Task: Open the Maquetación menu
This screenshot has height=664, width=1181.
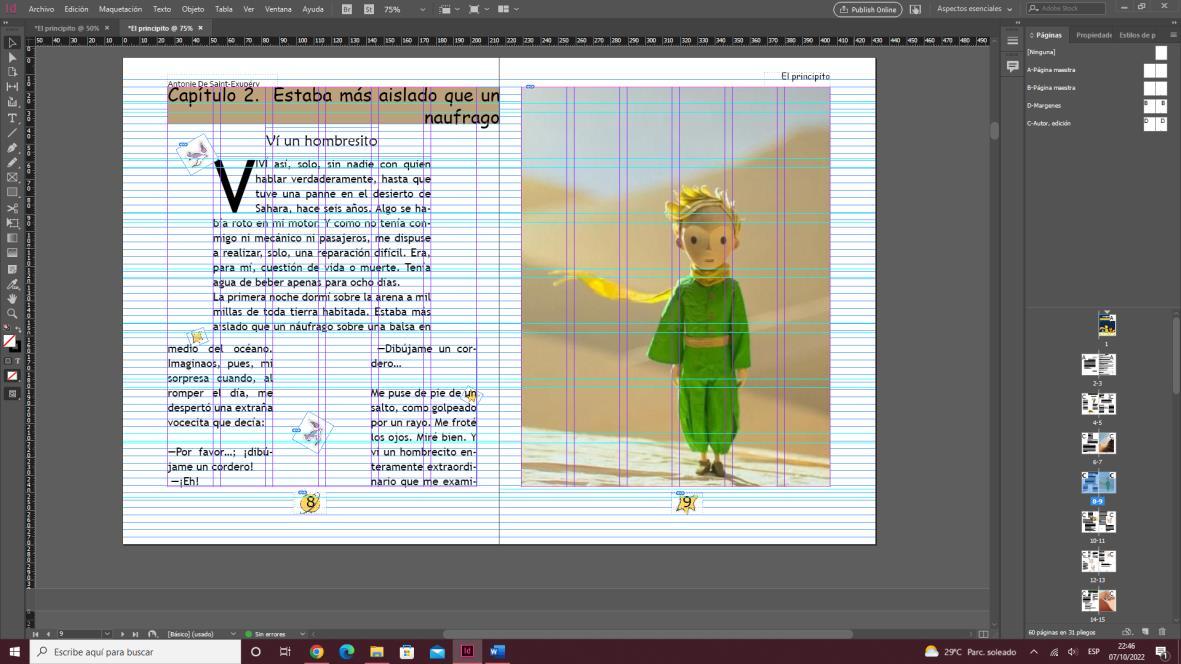Action: tap(121, 9)
